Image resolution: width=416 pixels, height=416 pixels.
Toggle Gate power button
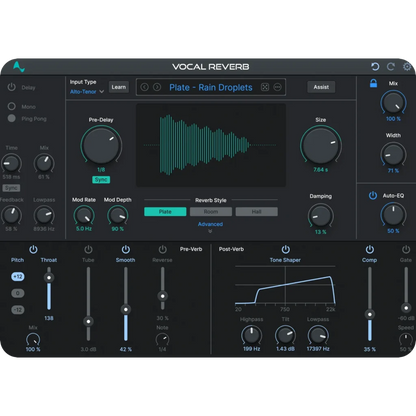[x=406, y=249]
